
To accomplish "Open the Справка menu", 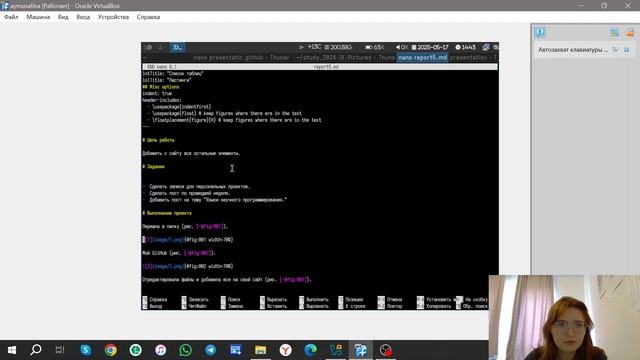I will pos(148,17).
